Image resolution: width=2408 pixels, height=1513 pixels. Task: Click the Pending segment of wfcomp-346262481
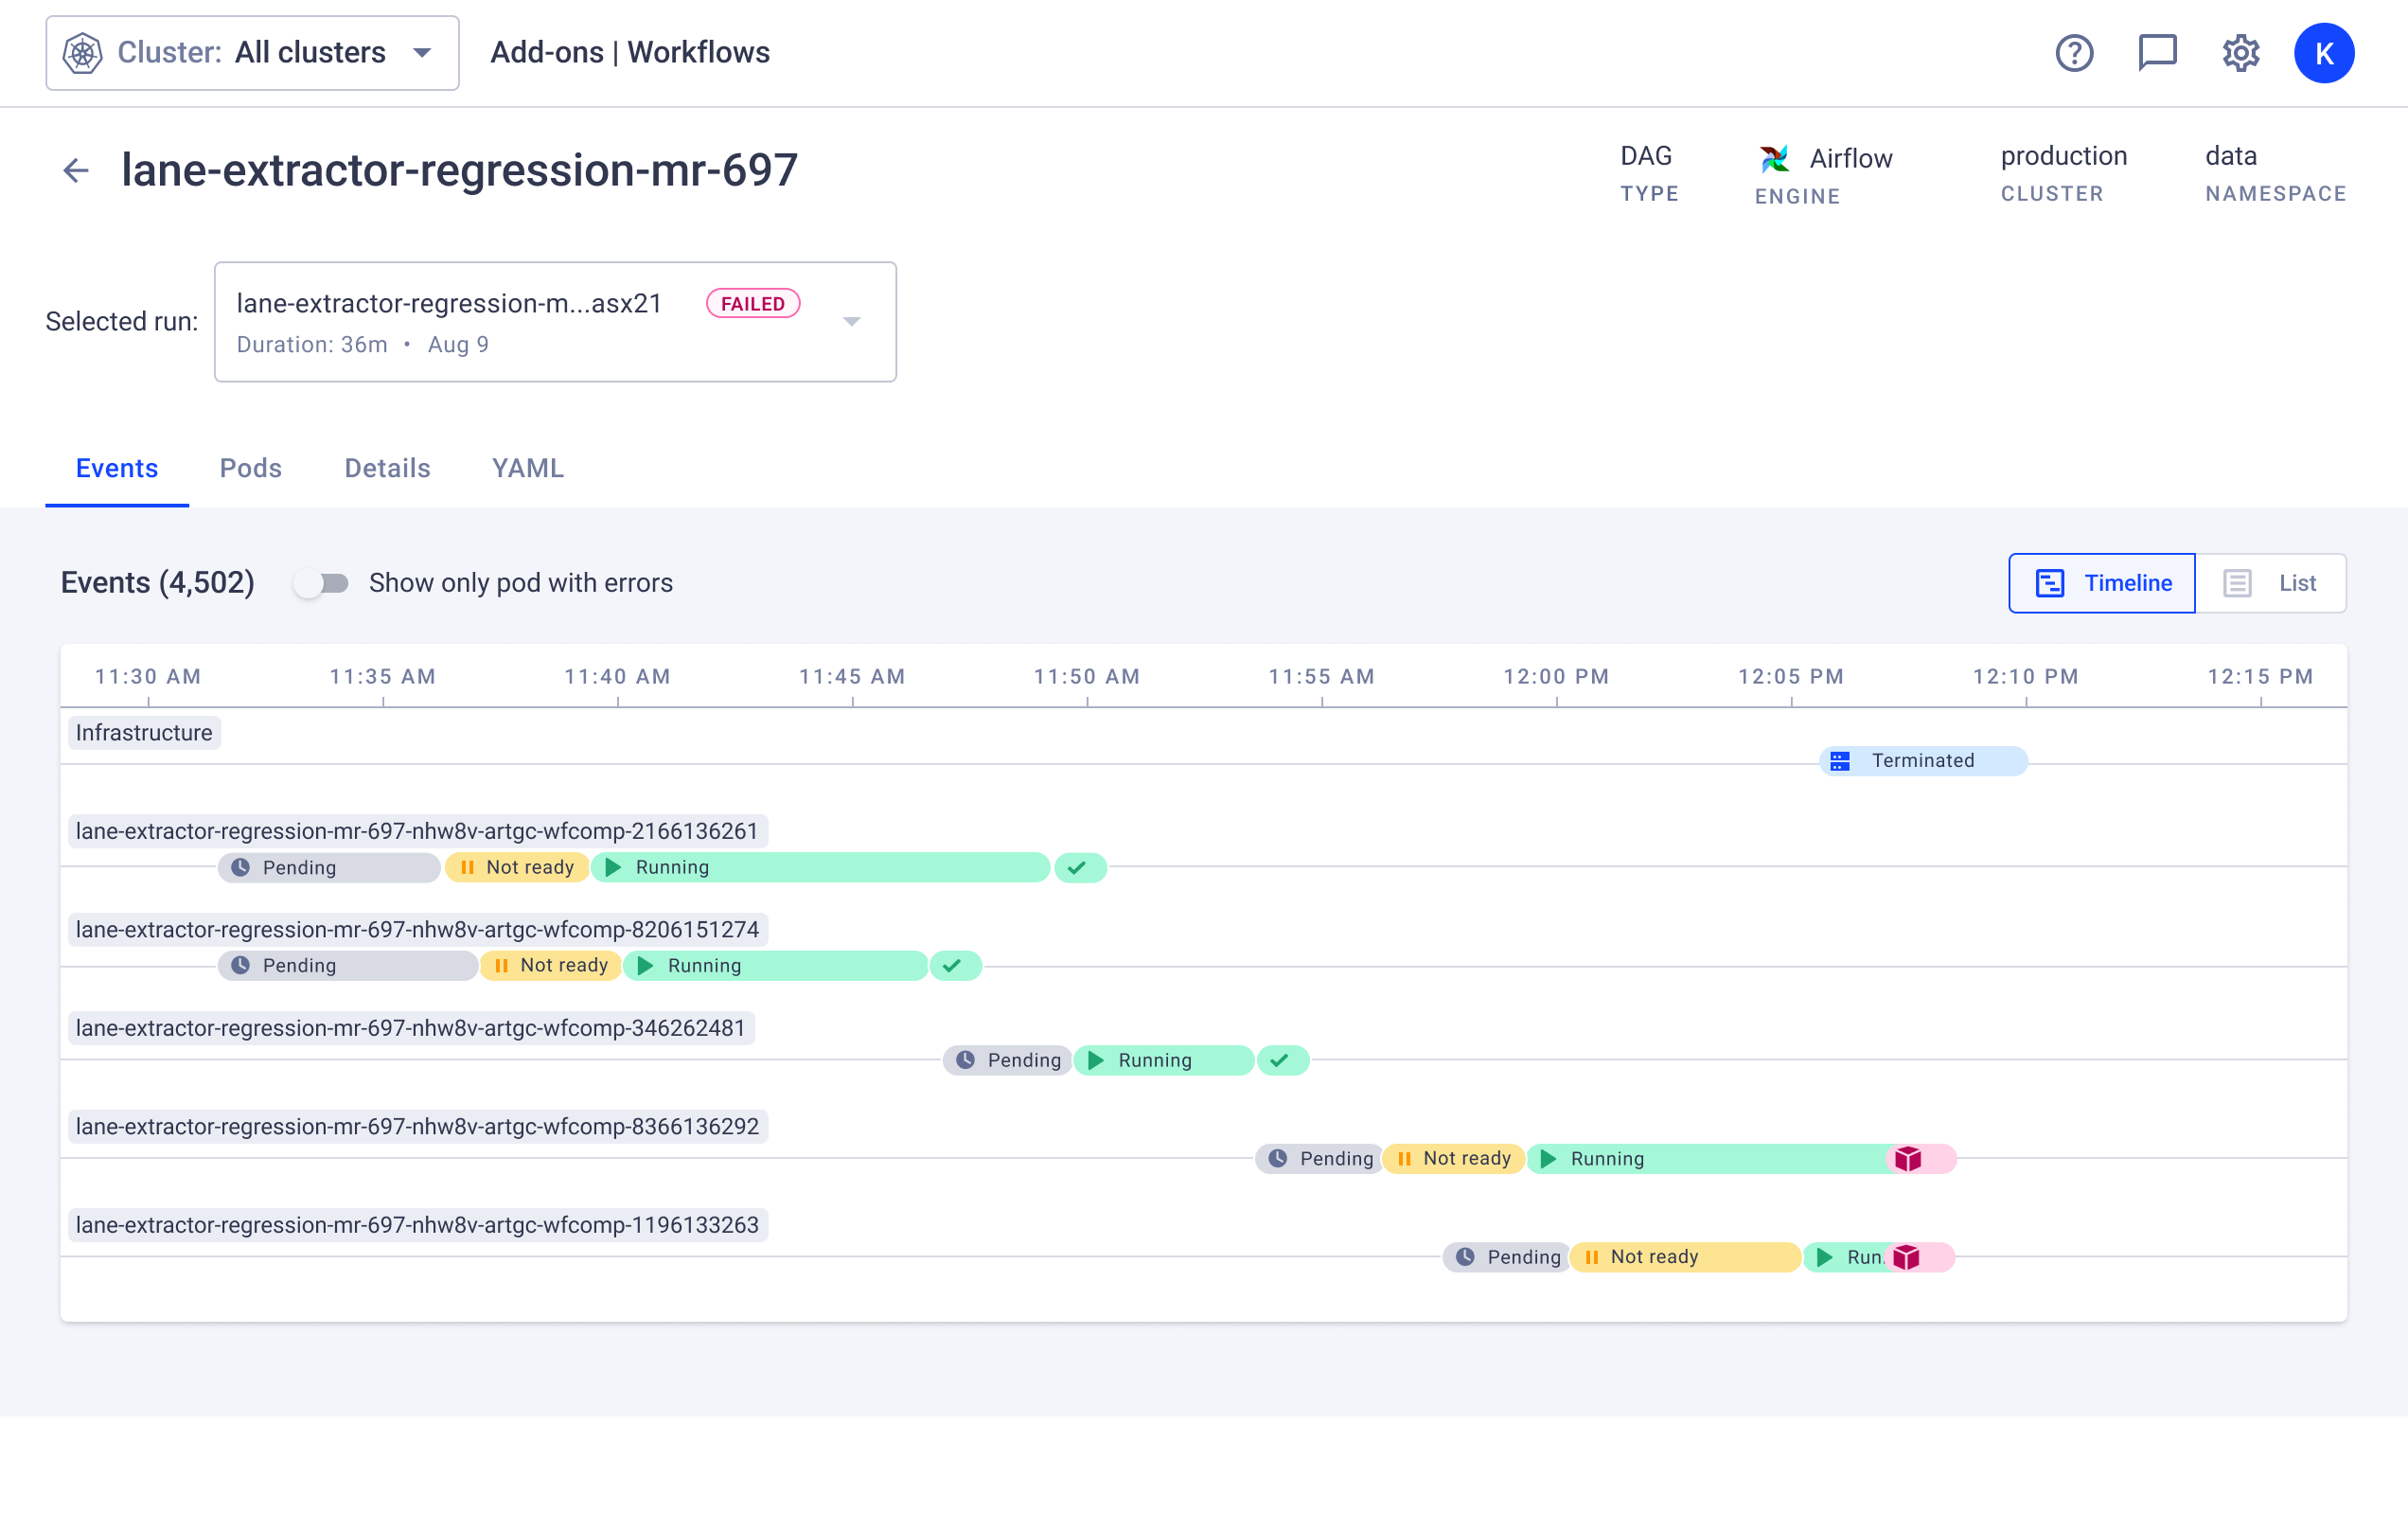coord(1007,1060)
